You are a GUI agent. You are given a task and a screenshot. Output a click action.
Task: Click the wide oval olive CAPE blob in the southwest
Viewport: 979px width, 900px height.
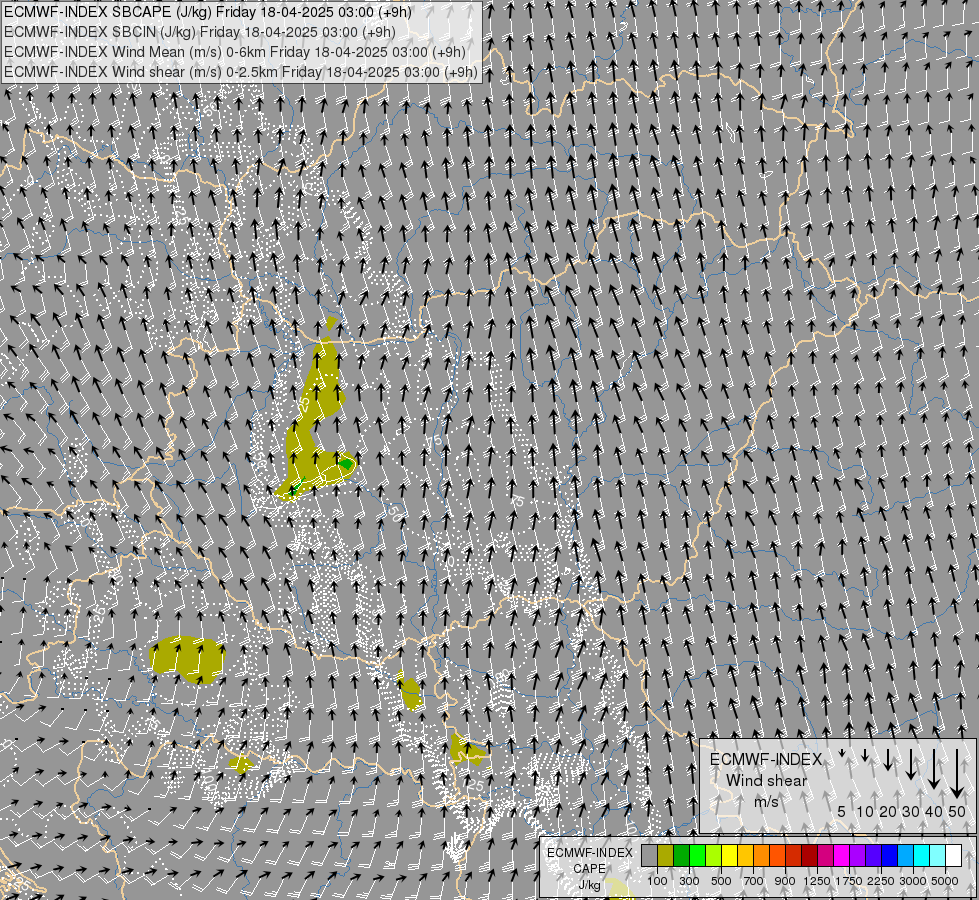187,660
